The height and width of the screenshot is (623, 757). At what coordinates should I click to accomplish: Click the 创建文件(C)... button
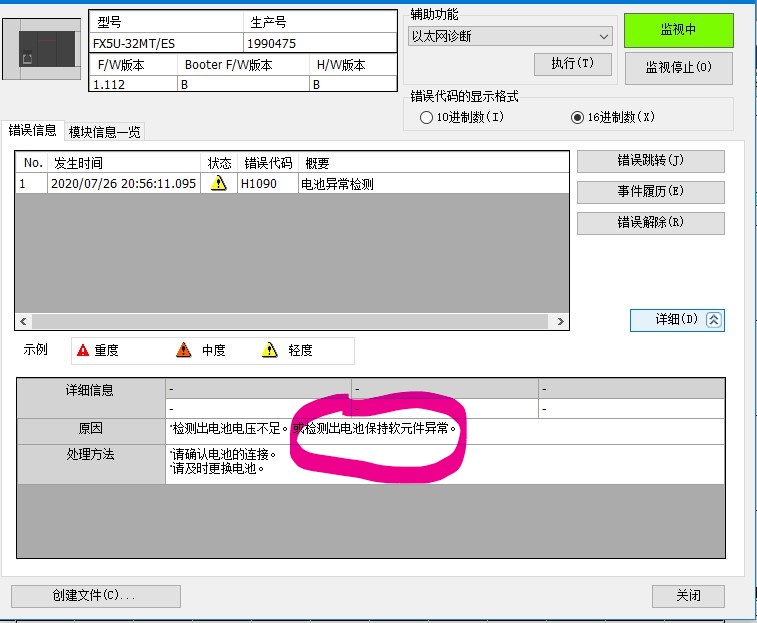click(95, 596)
